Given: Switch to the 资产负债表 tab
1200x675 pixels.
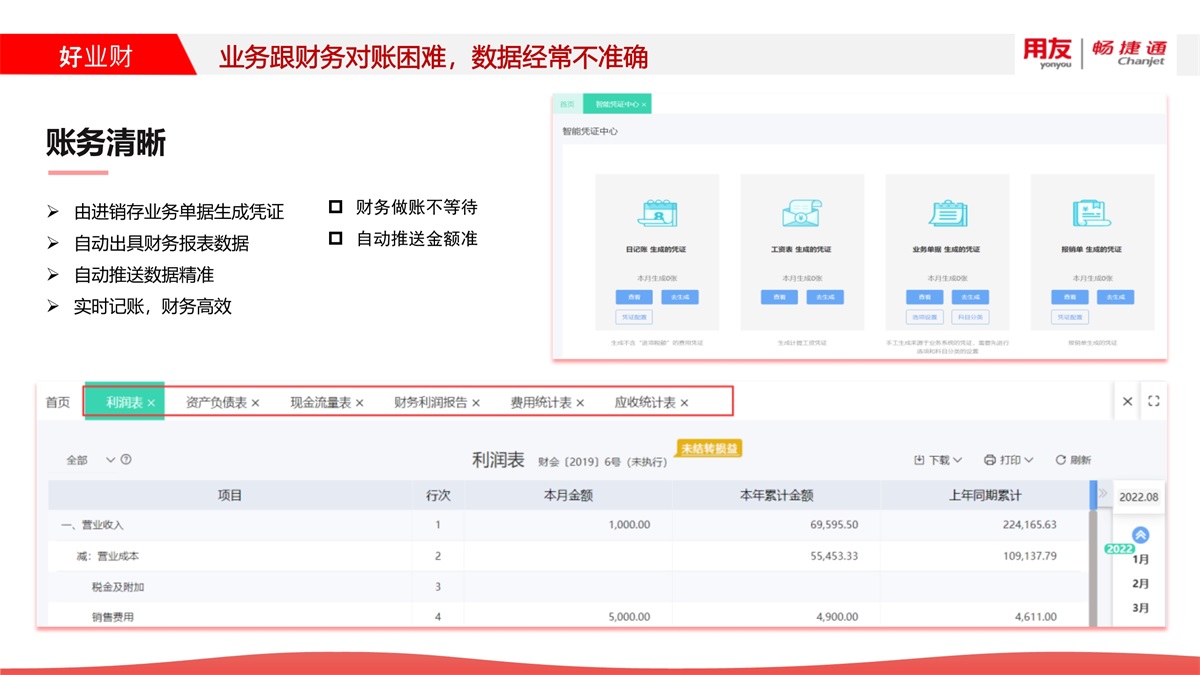Looking at the screenshot, I should [x=216, y=402].
